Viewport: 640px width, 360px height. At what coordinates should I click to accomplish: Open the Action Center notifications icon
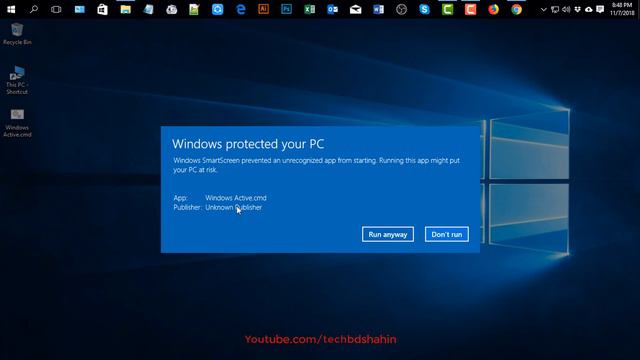[x=600, y=9]
